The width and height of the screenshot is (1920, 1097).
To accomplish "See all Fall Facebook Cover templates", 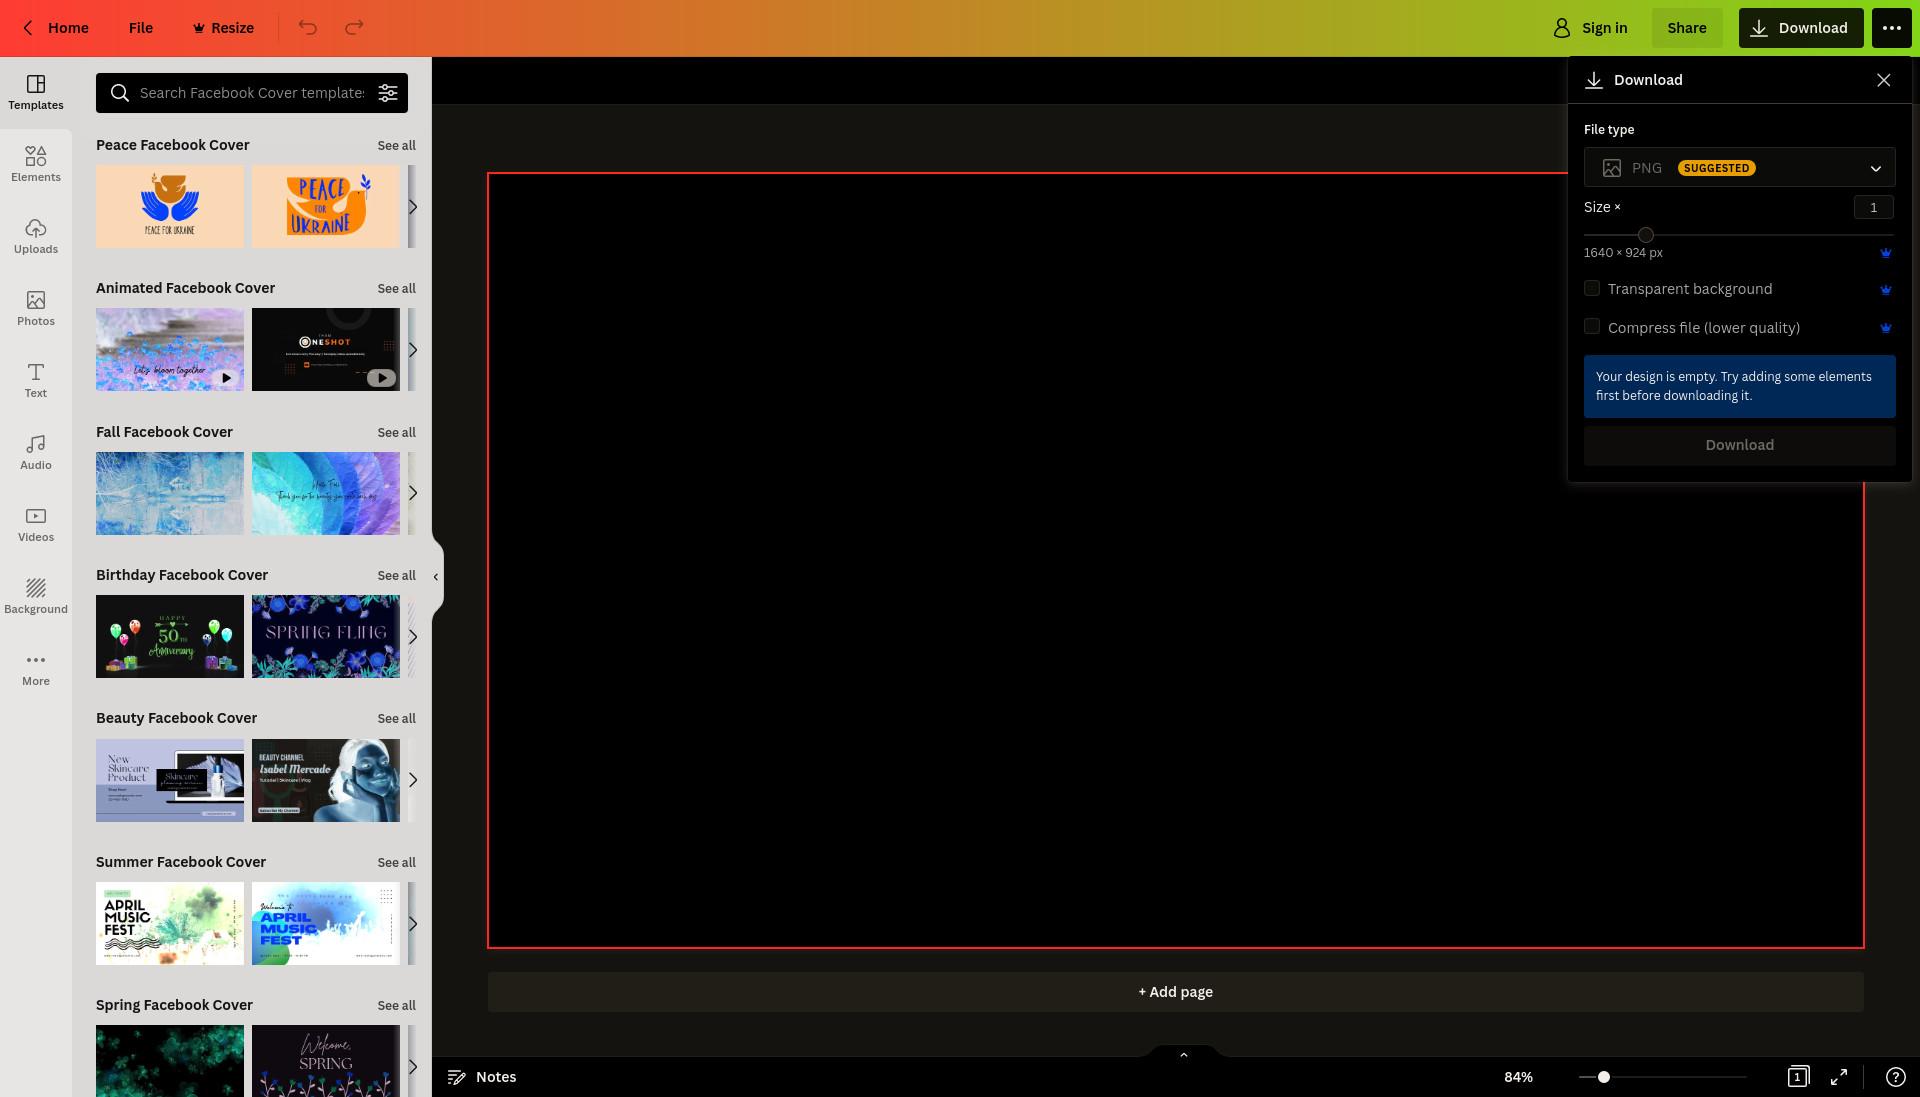I will pos(396,433).
